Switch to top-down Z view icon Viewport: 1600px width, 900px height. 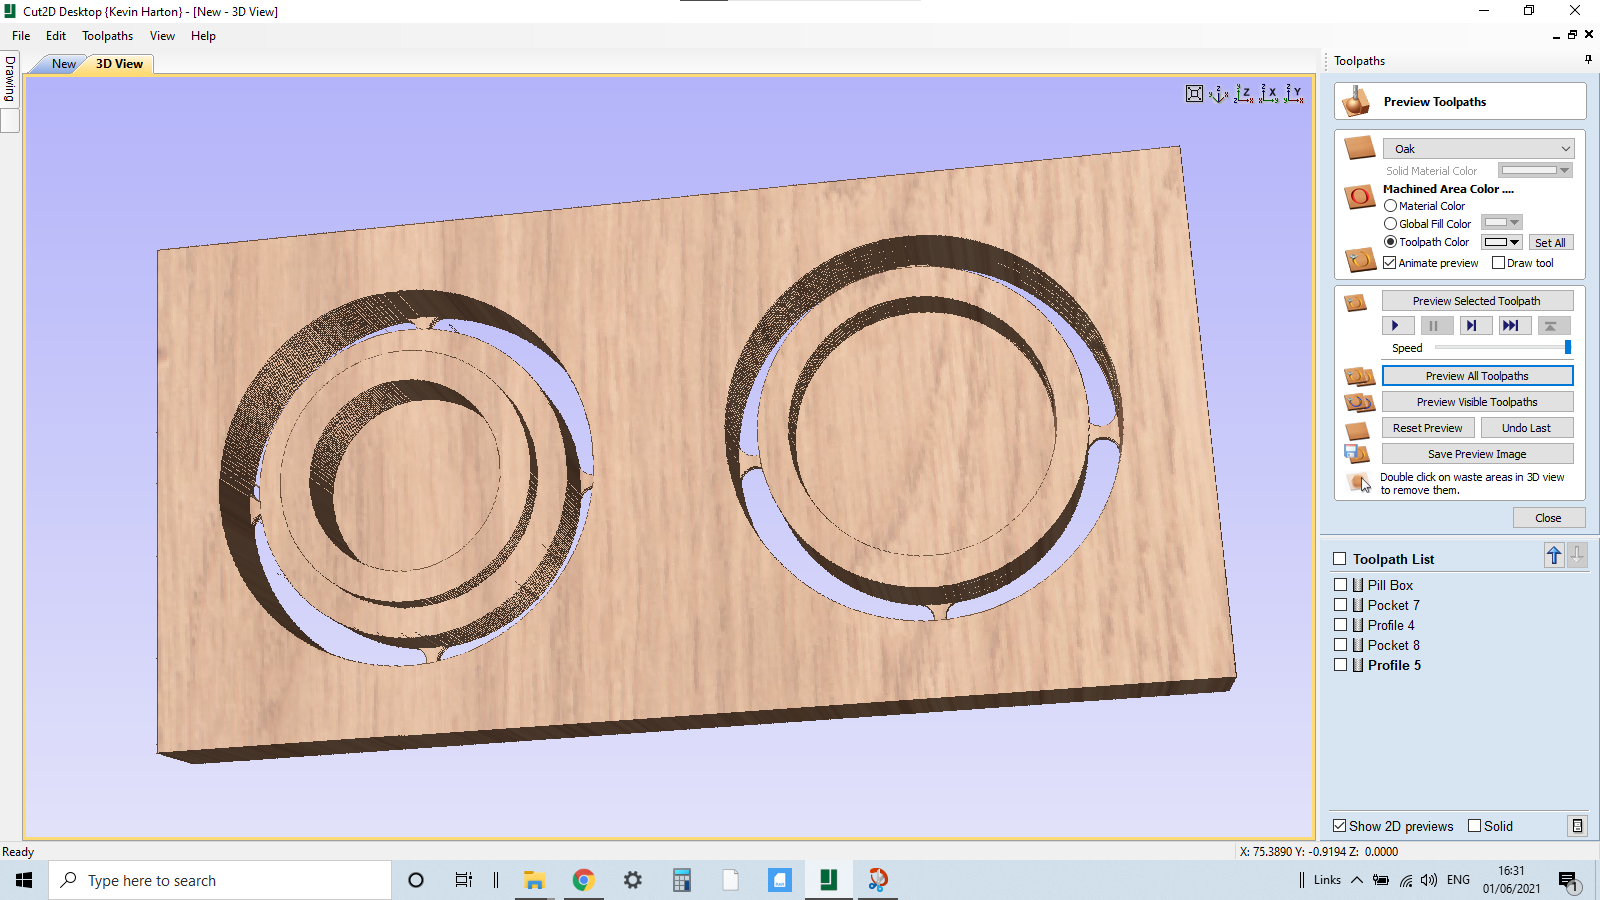[1245, 93]
